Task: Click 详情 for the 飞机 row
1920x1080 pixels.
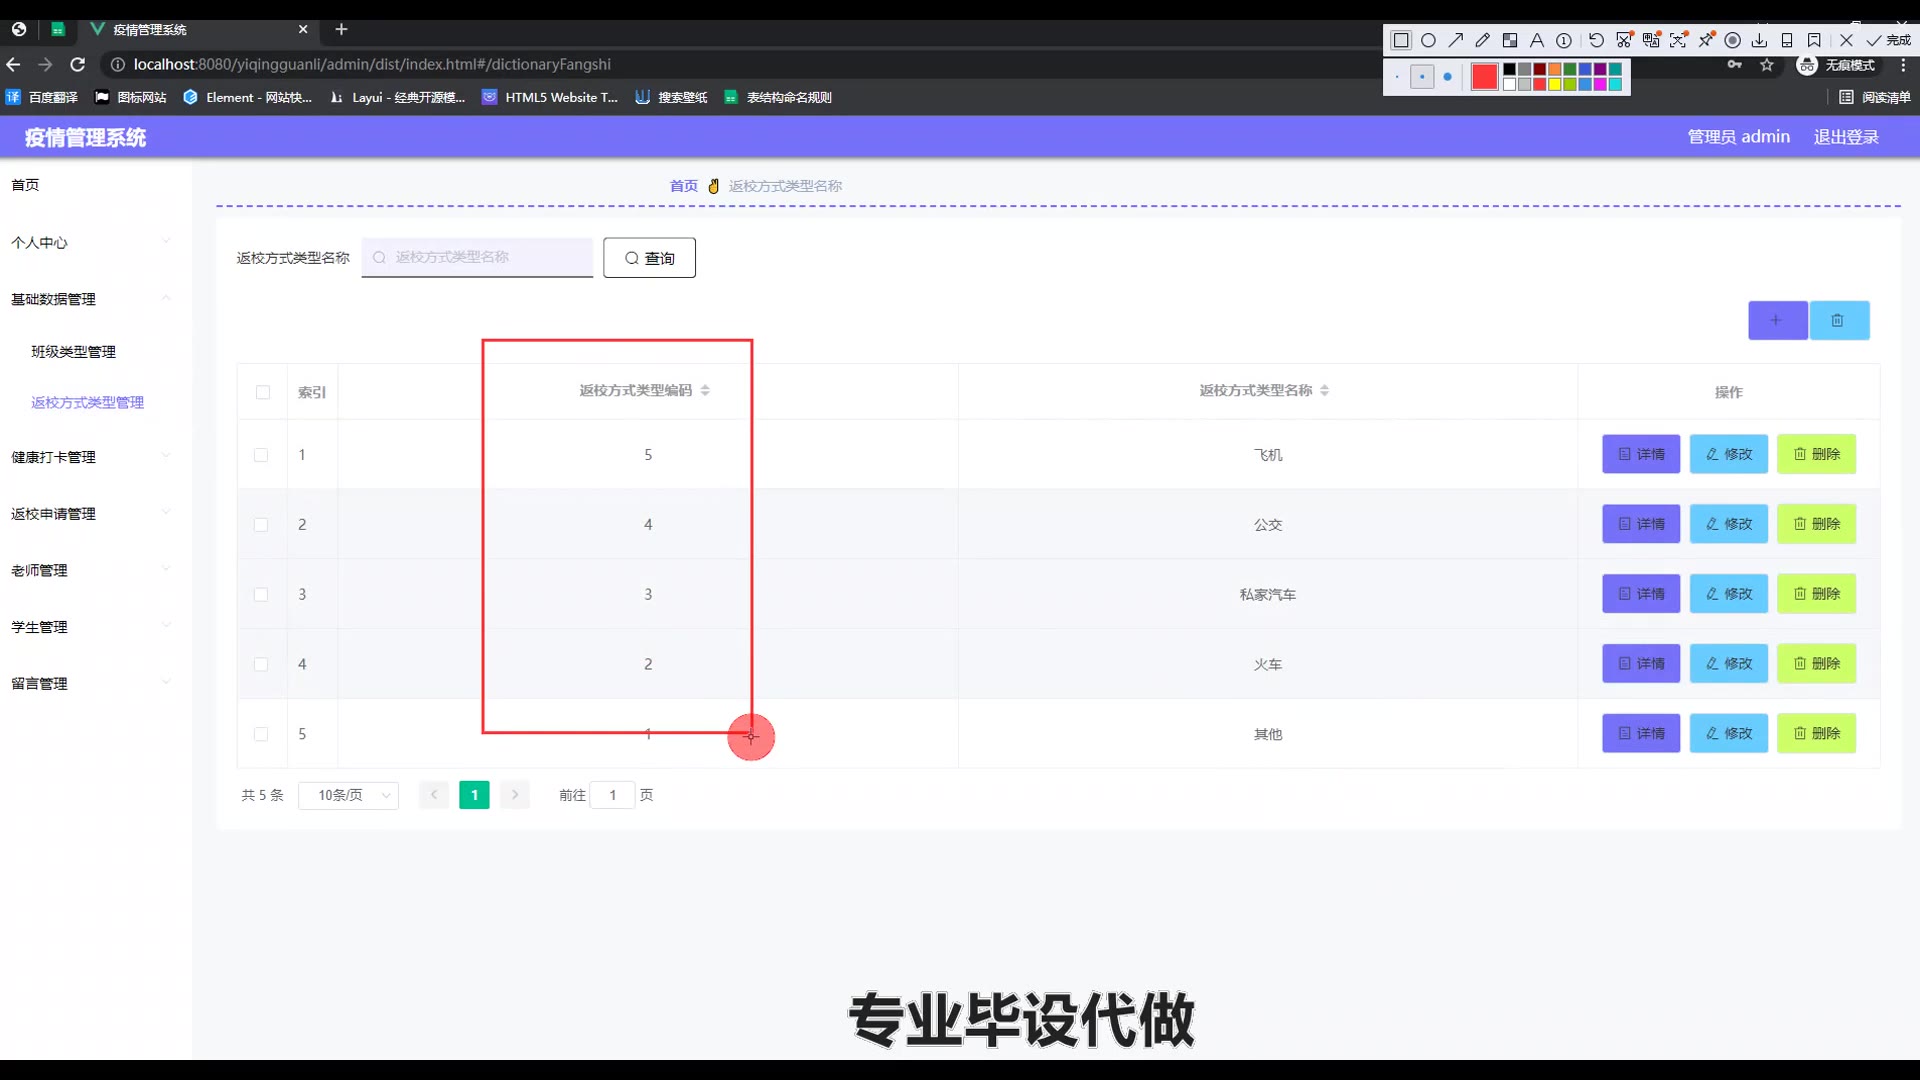Action: 1641,454
